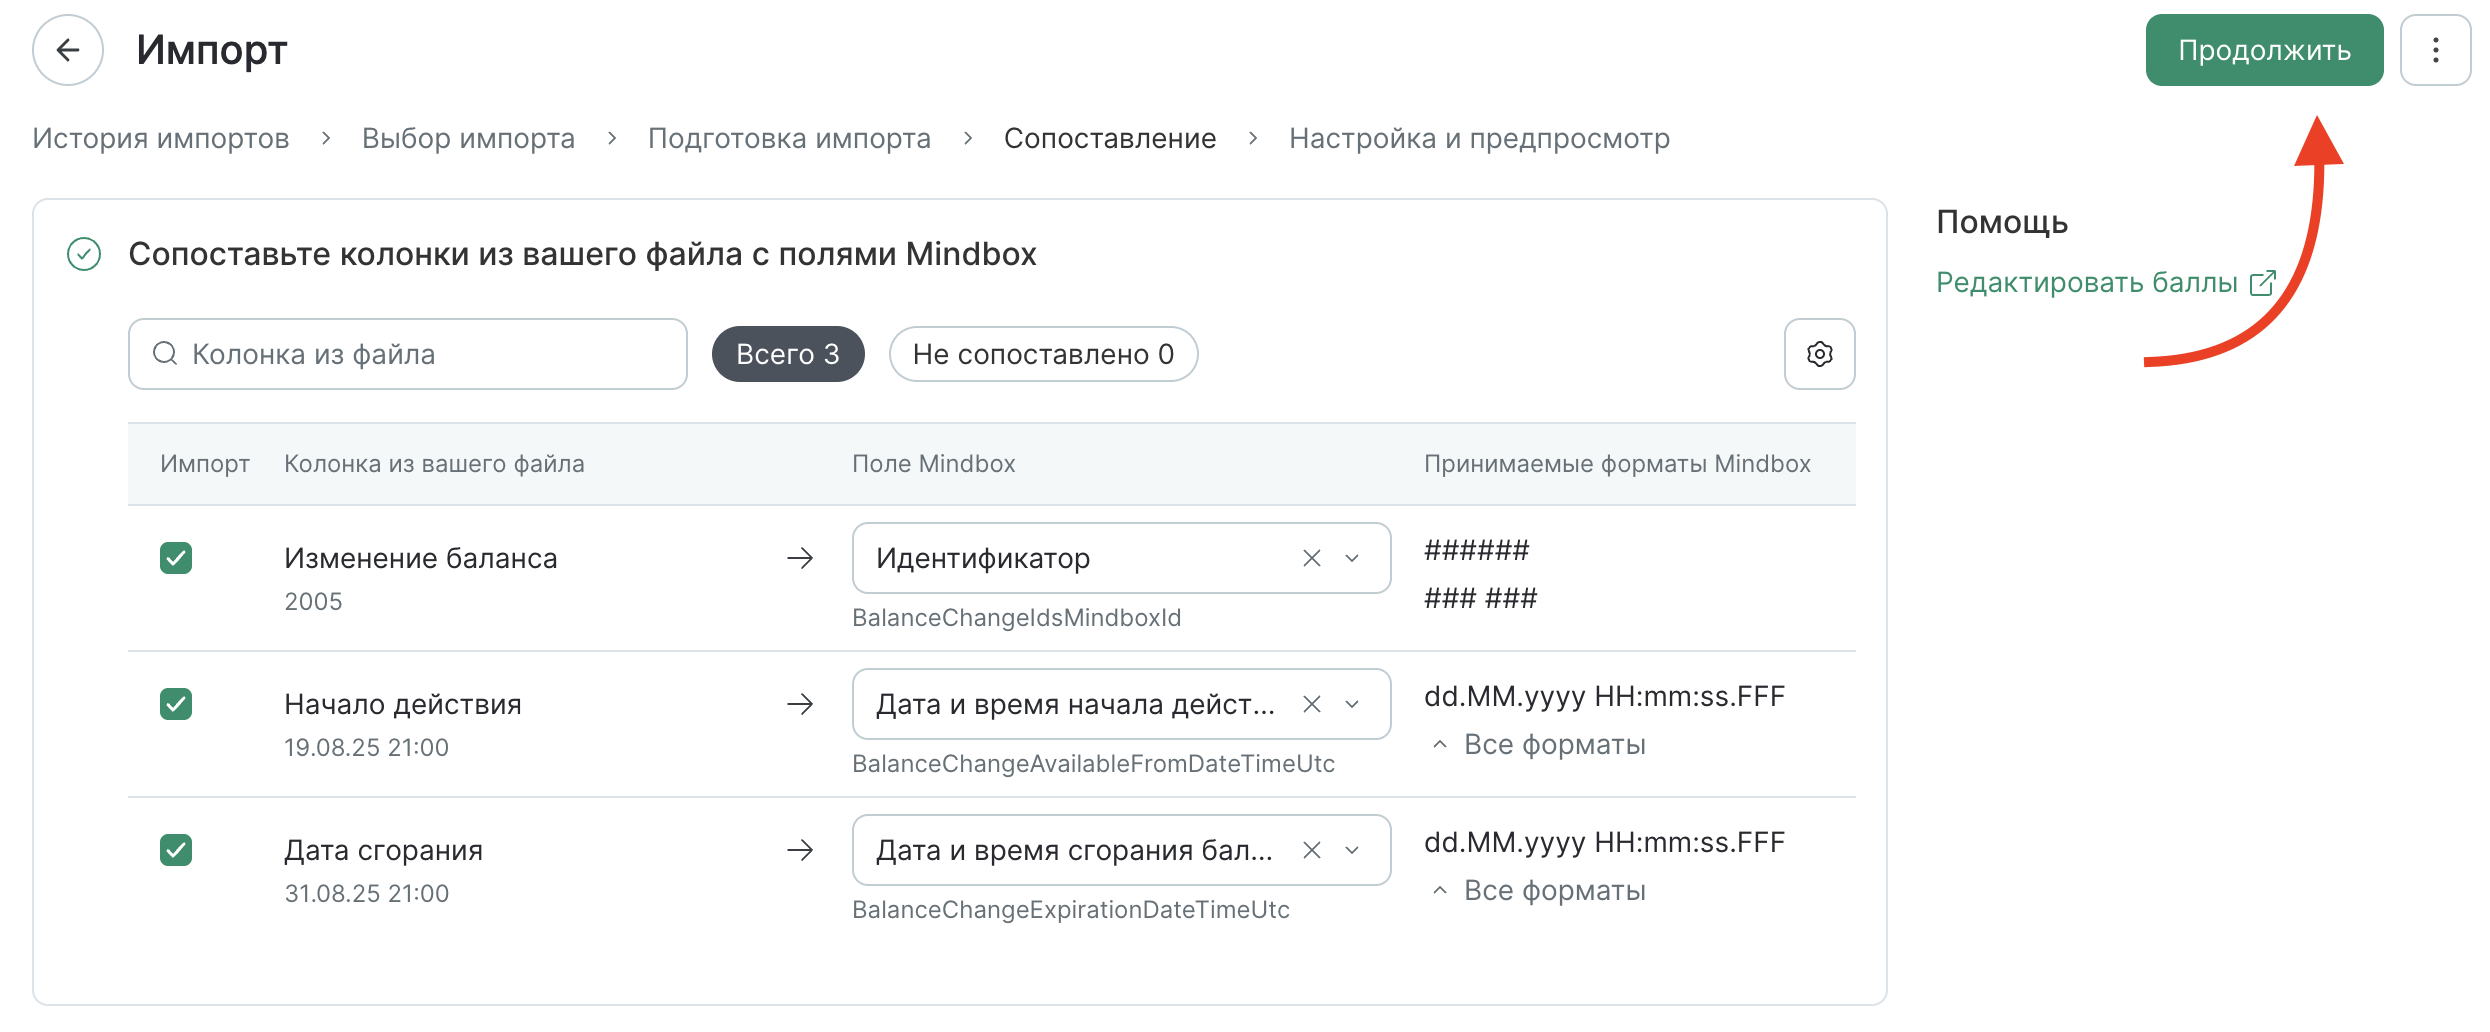The height and width of the screenshot is (1032, 2490).
Task: Filter by Не сопоставлено 0
Action: point(1043,354)
